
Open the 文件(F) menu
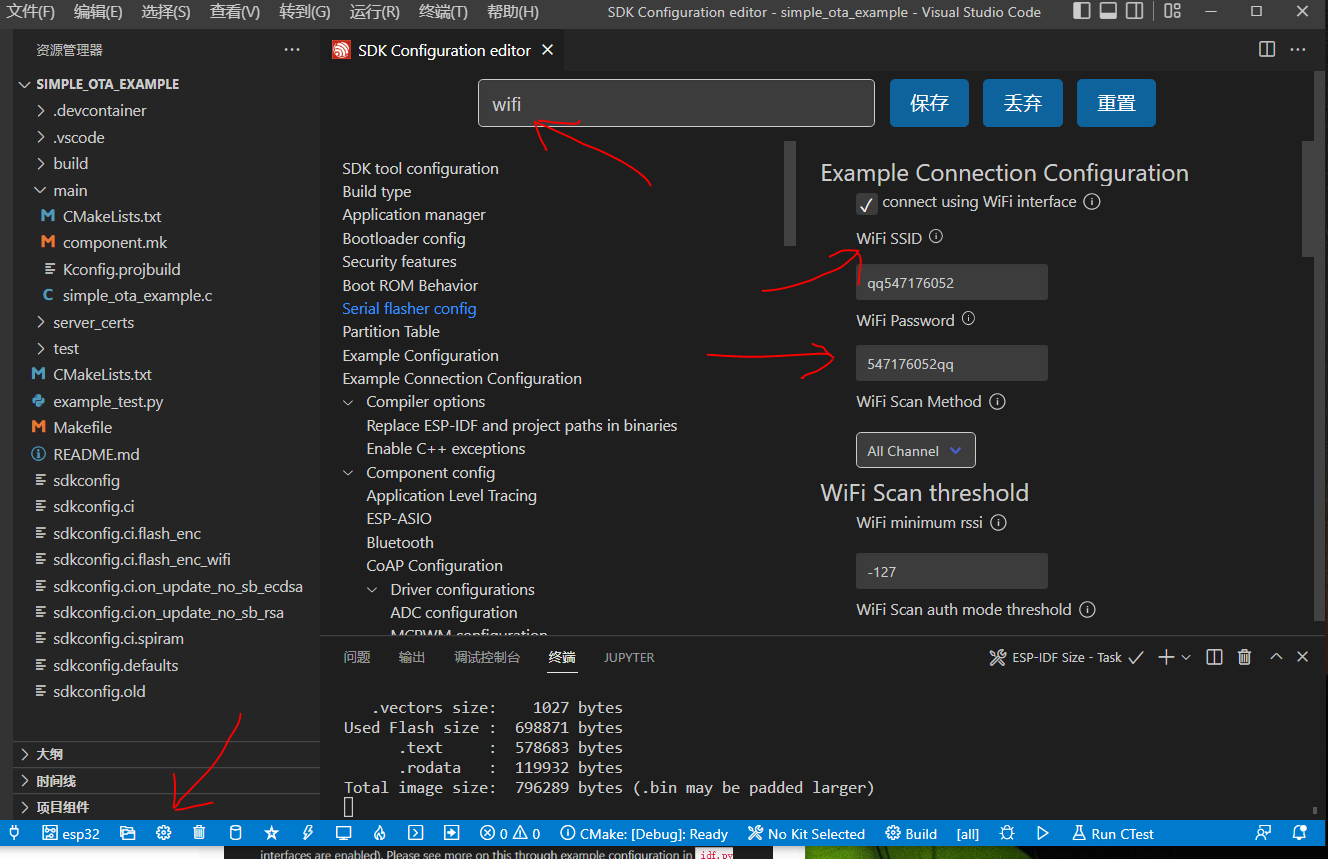click(x=32, y=12)
